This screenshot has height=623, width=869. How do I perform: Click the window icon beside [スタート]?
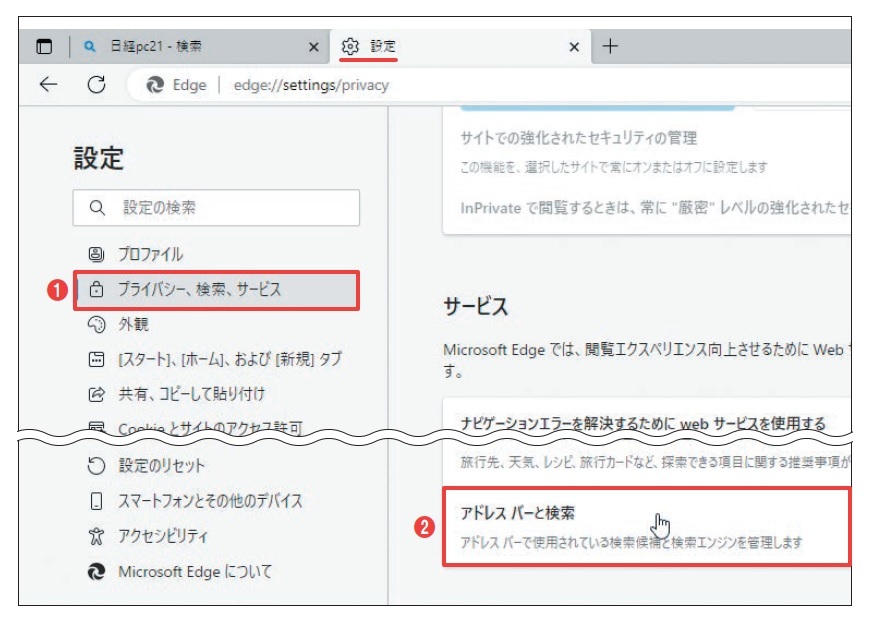(x=96, y=359)
